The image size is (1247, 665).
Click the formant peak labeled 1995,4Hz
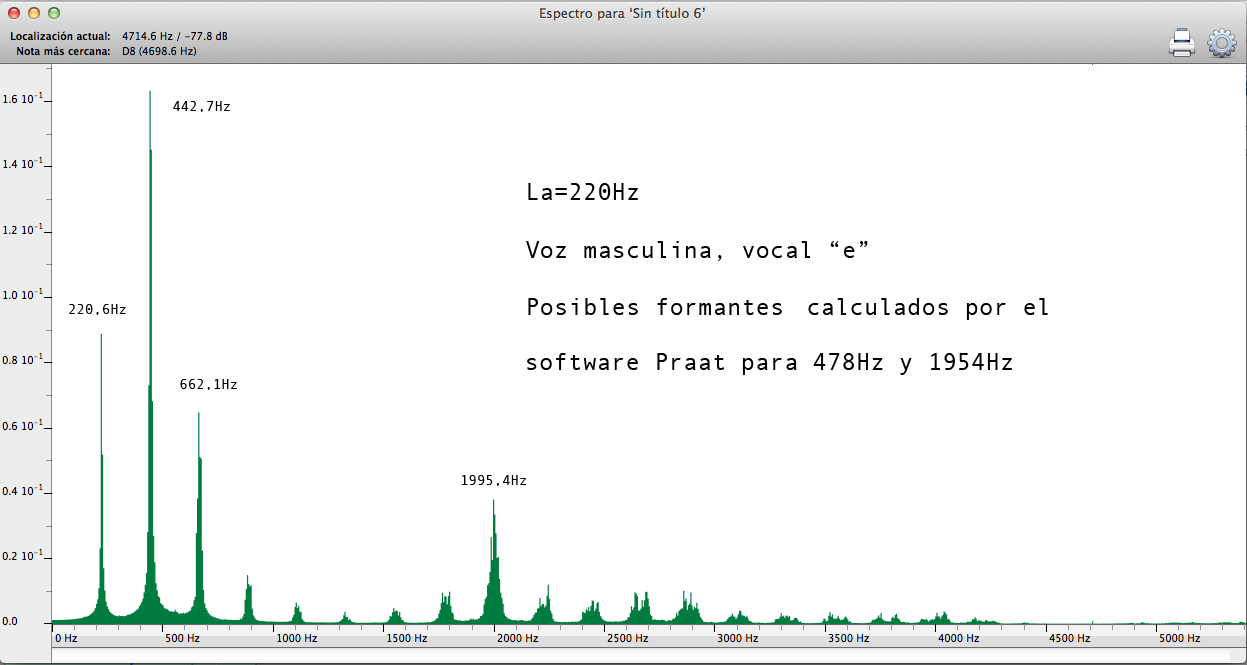click(x=493, y=560)
